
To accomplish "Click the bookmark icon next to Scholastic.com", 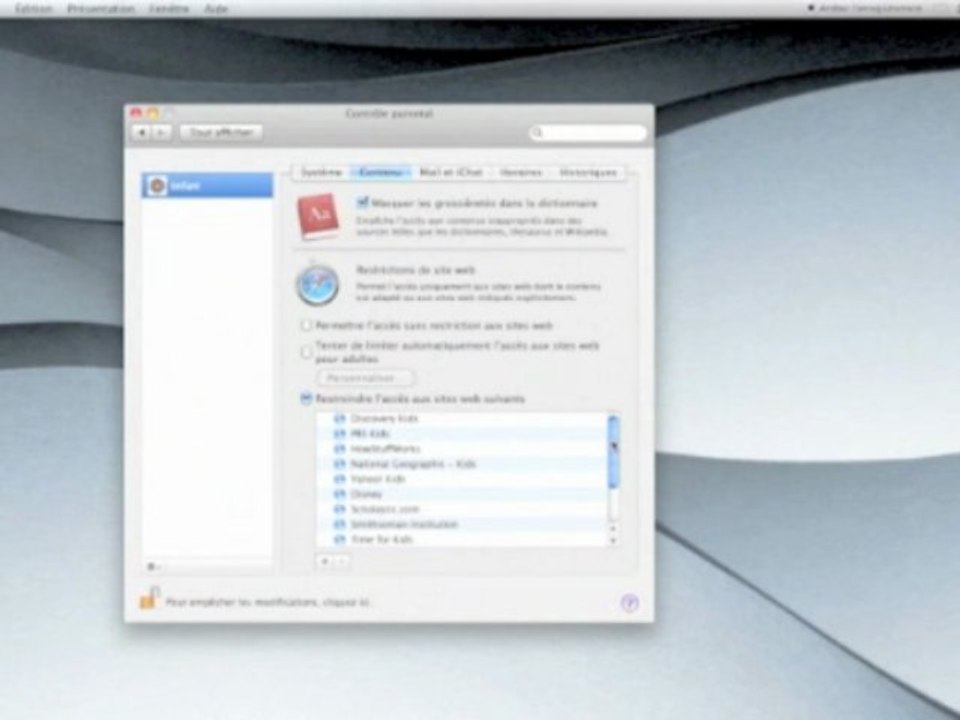I will click(x=339, y=509).
